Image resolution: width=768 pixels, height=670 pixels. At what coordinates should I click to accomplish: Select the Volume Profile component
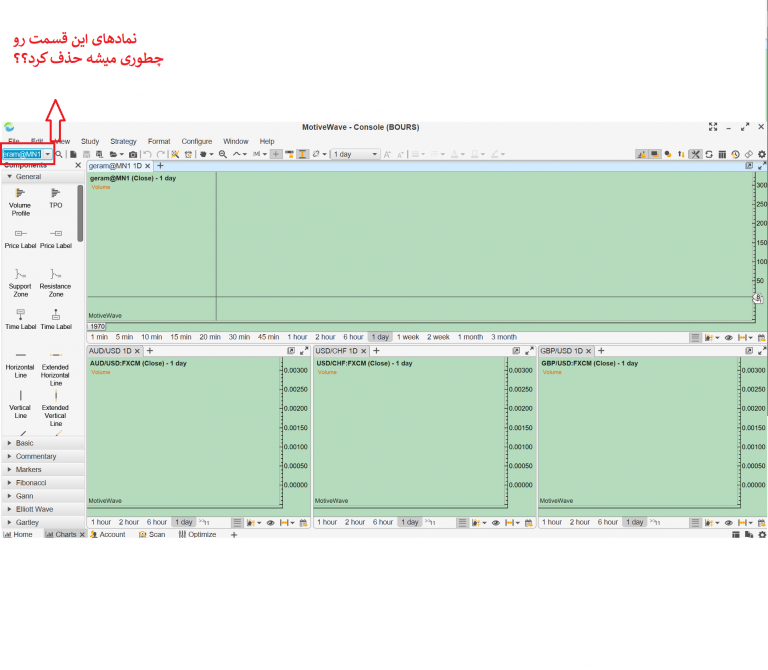pyautogui.click(x=21, y=202)
